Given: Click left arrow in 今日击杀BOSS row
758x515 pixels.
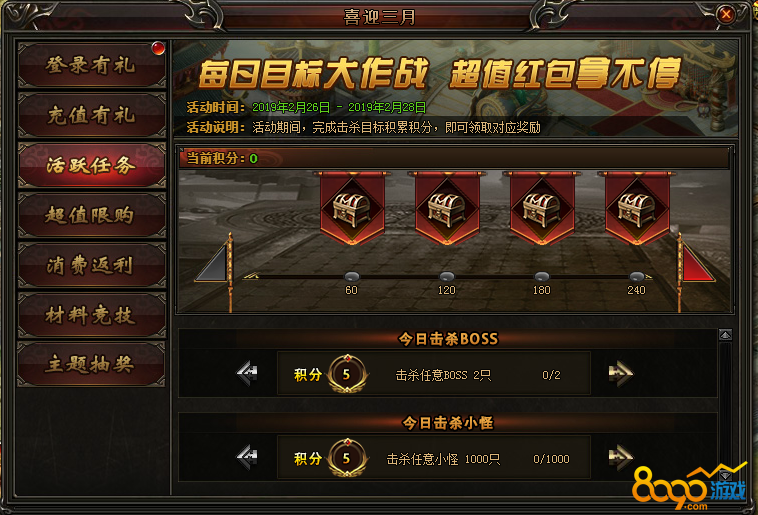Looking at the screenshot, I should pos(247,373).
